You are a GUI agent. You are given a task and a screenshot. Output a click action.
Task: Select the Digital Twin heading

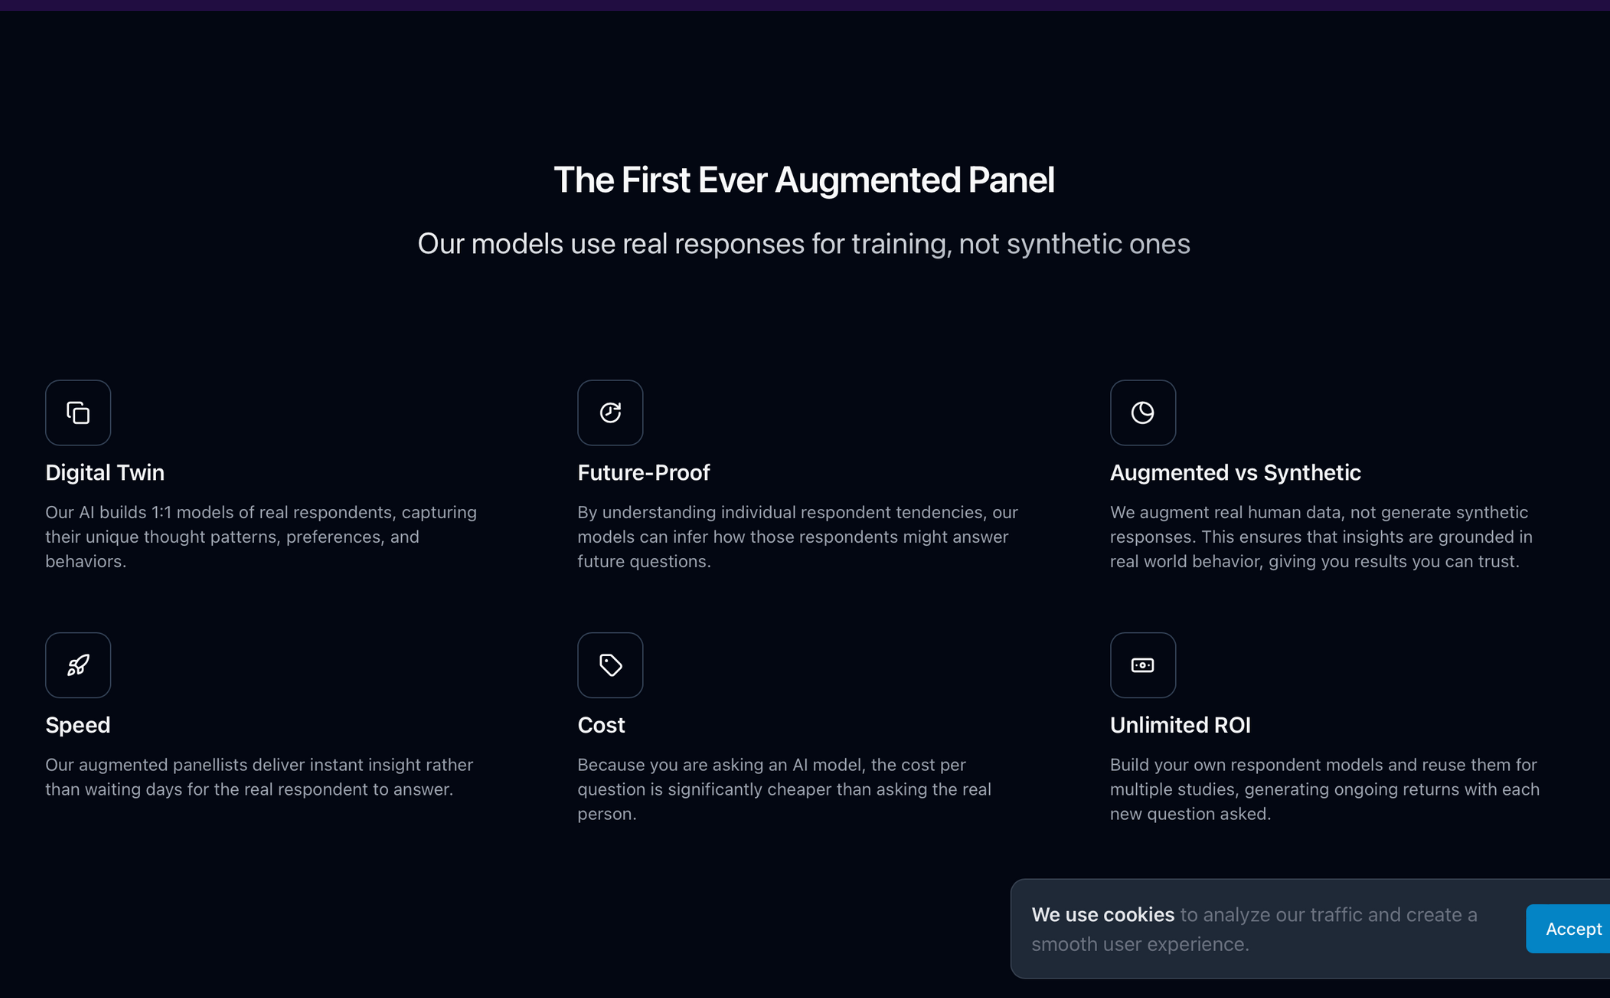105,473
